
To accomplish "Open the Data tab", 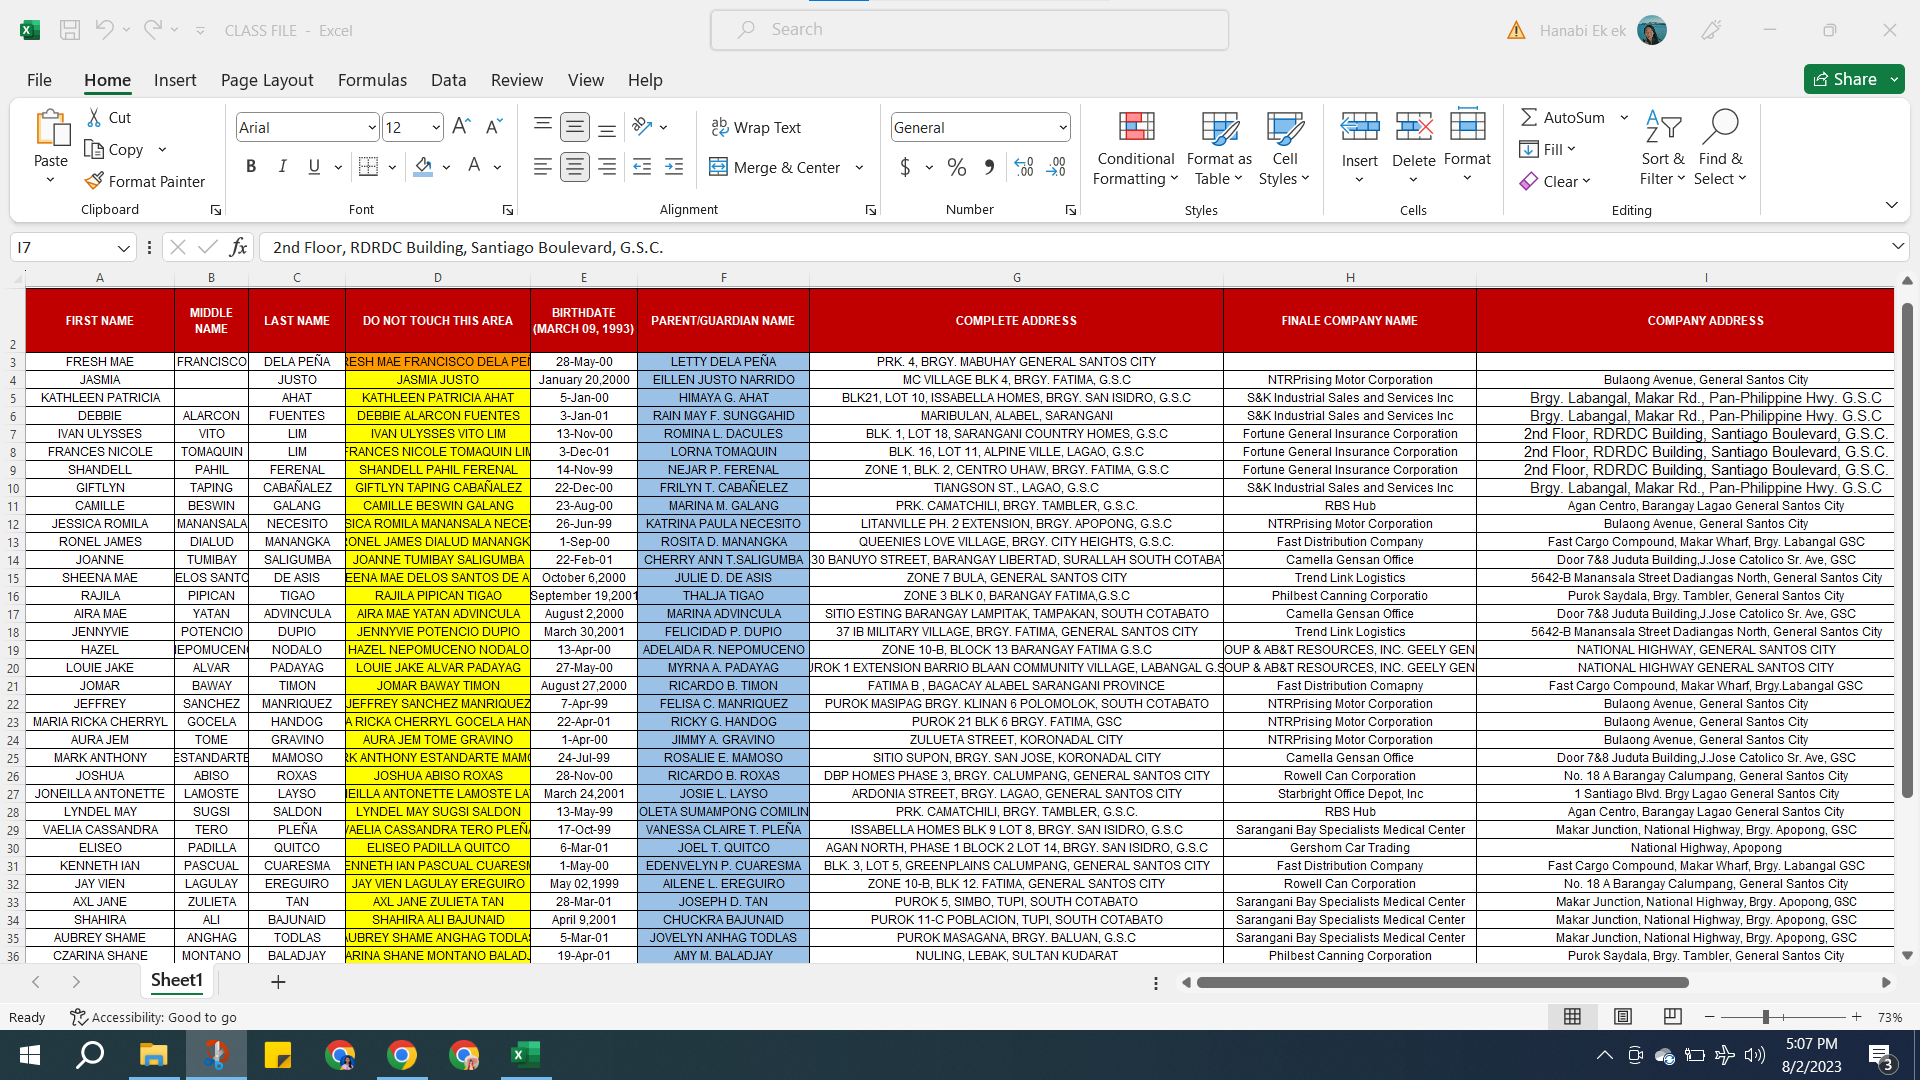I will [x=448, y=80].
